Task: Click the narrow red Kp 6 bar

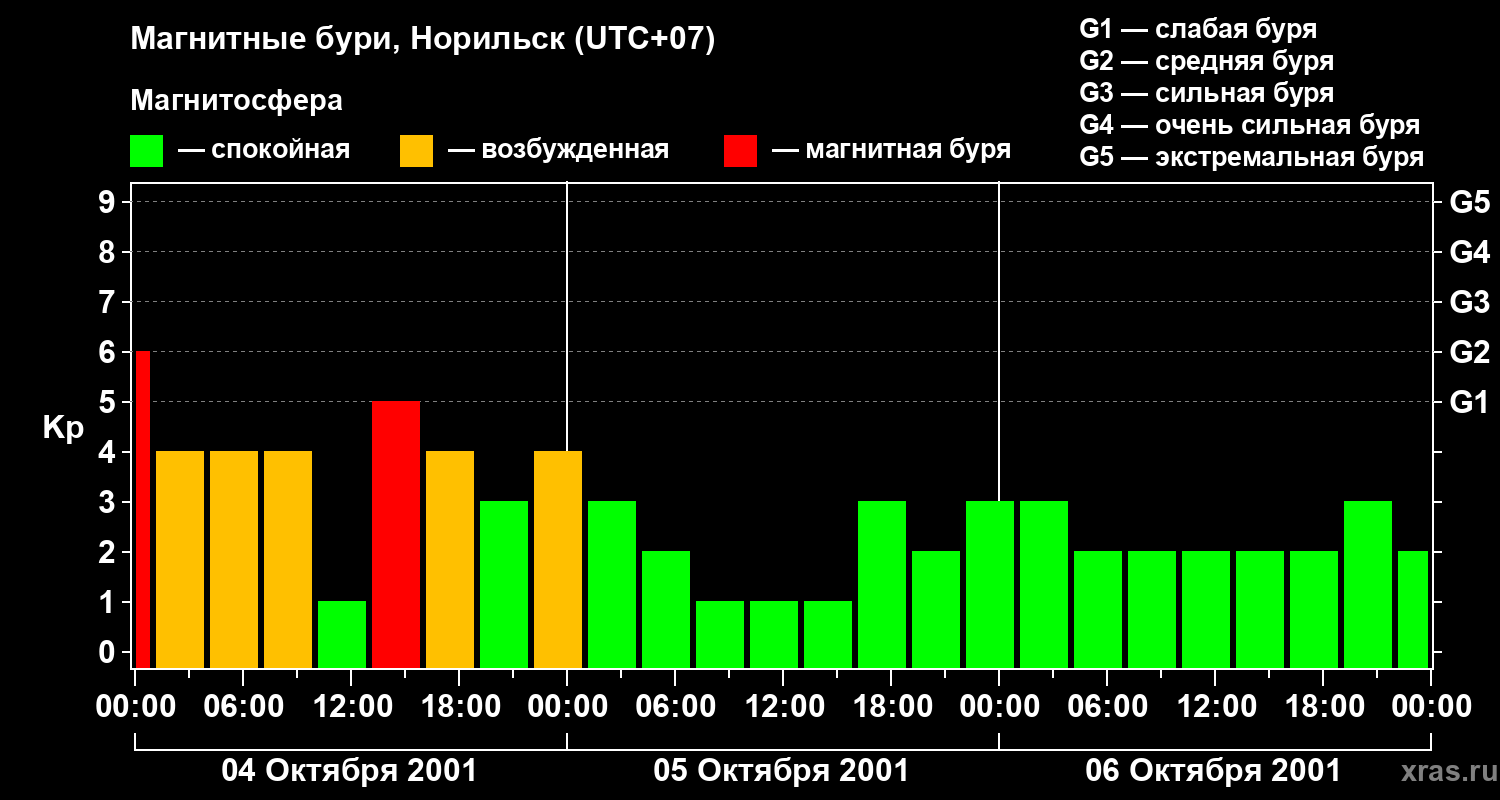Action: click(142, 509)
